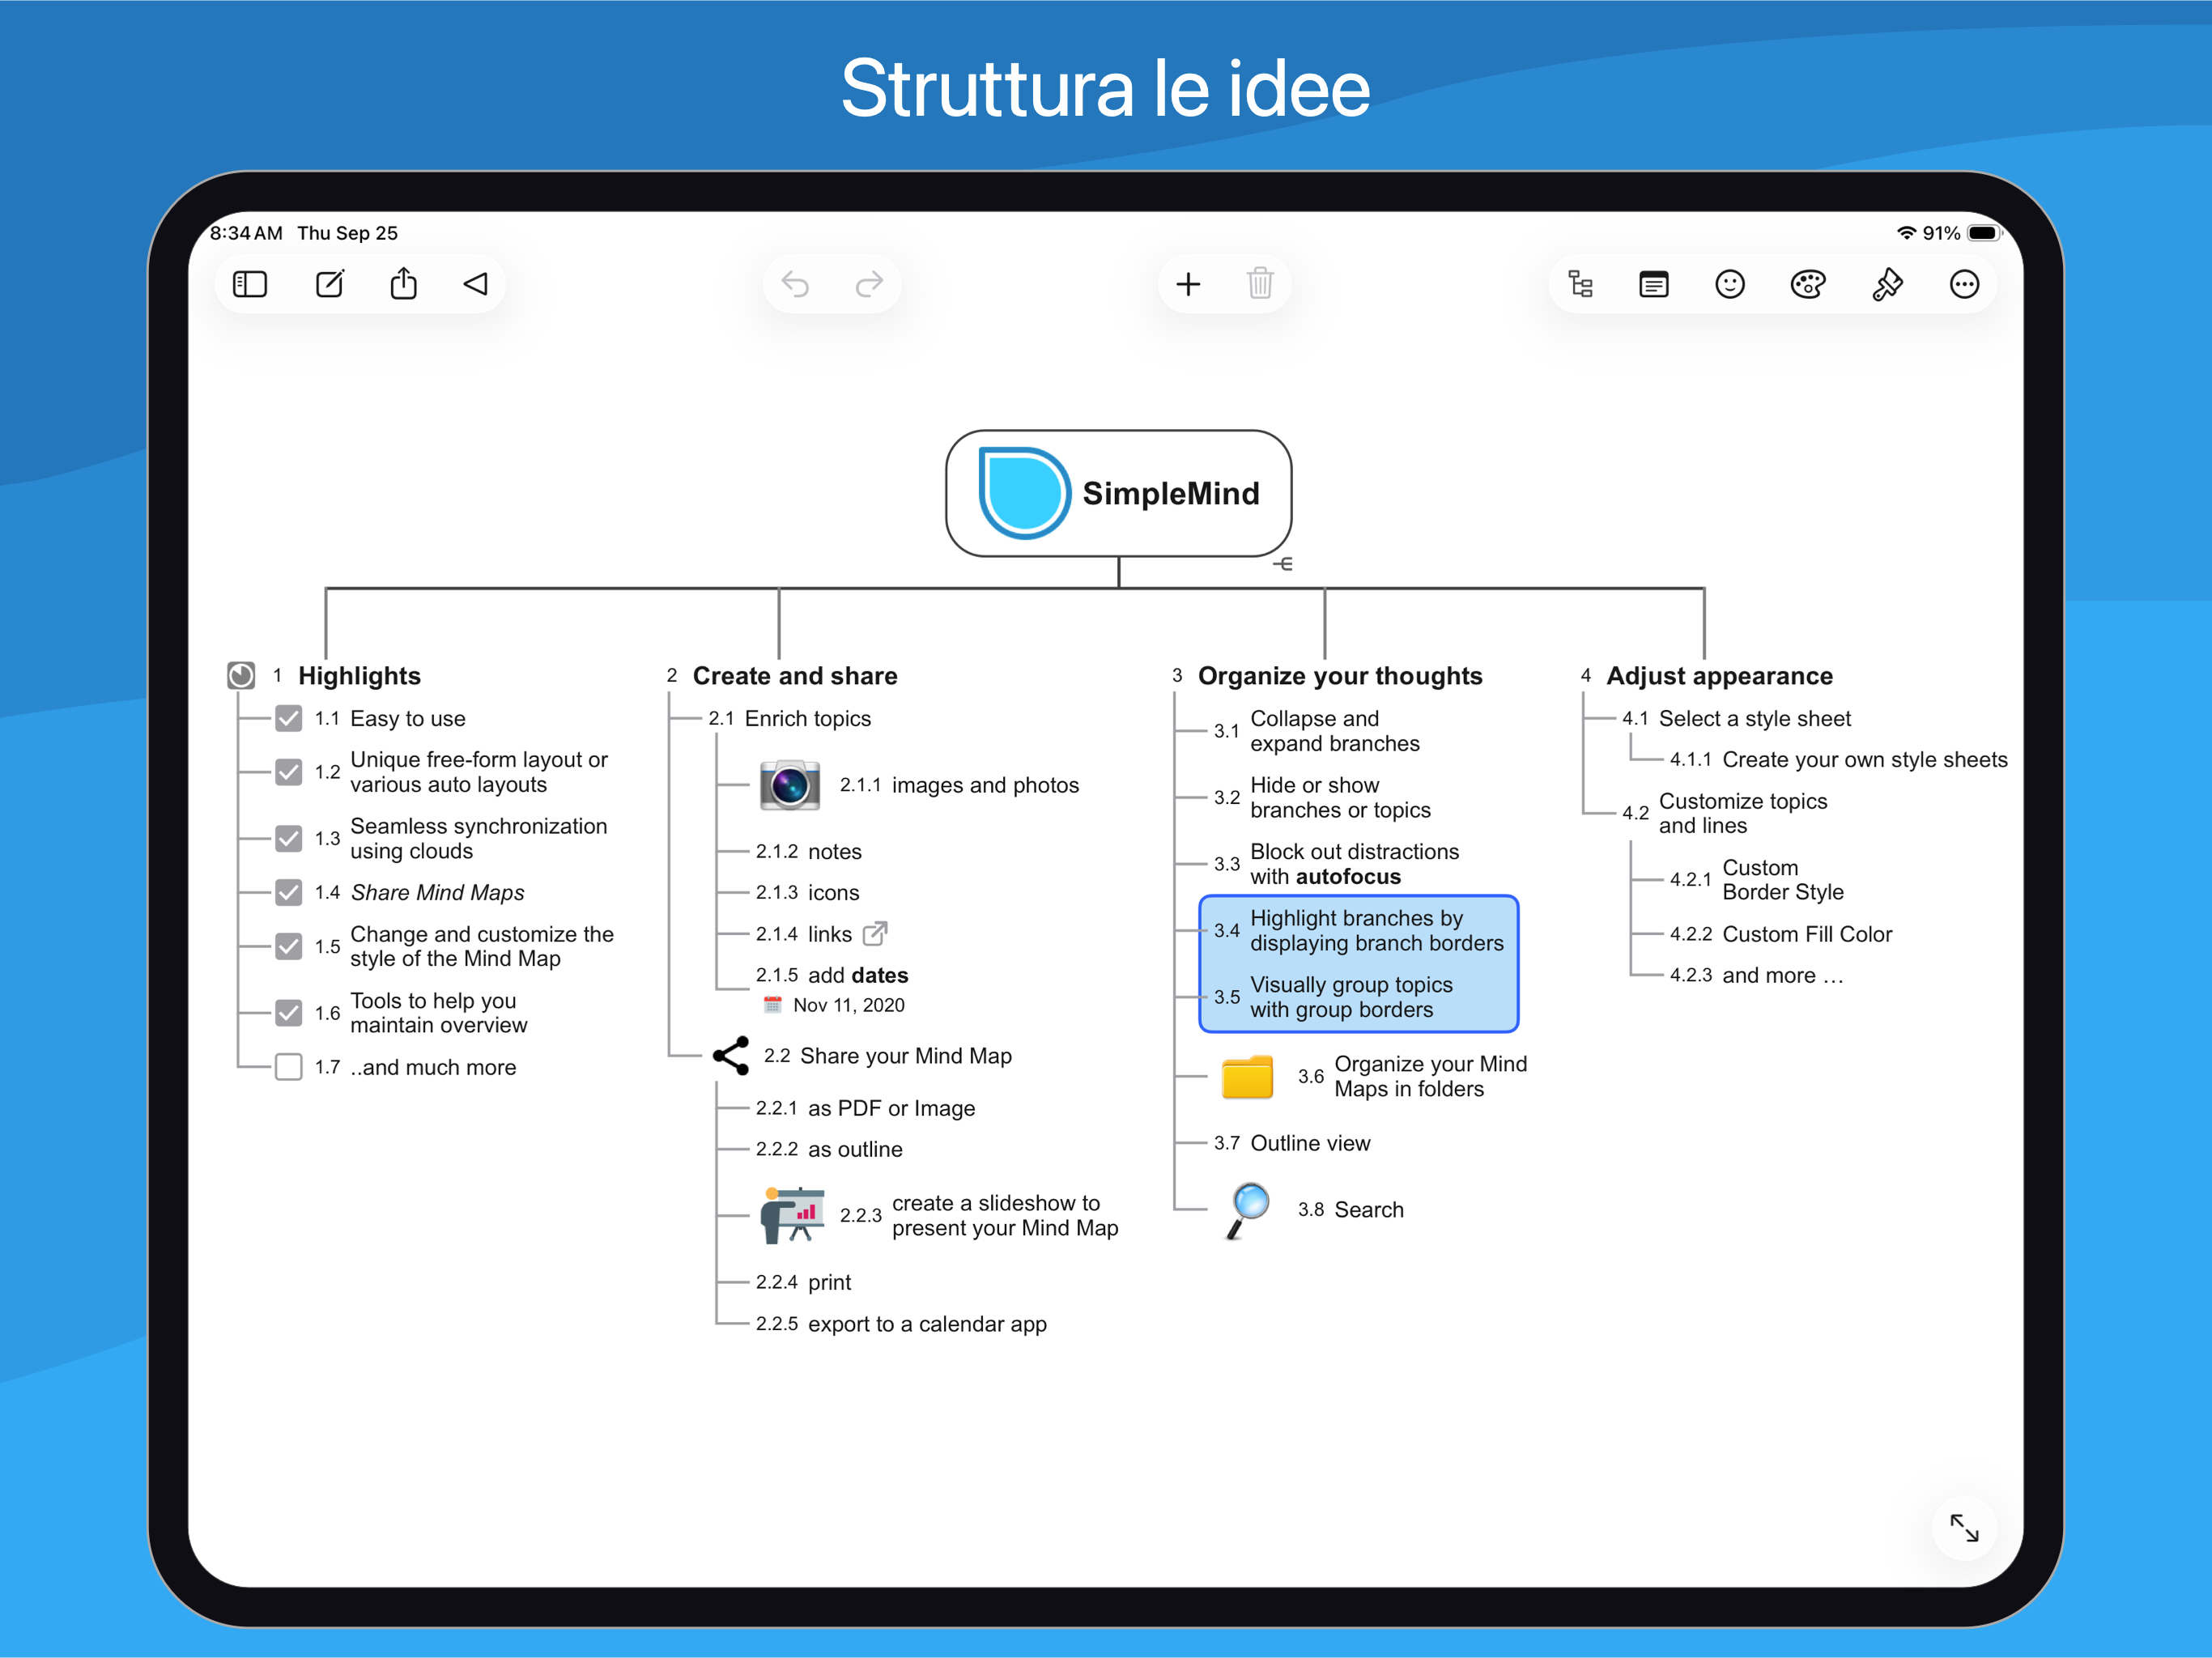Click the fullscreen expand arrows button
The width and height of the screenshot is (2212, 1658).
1964,1527
